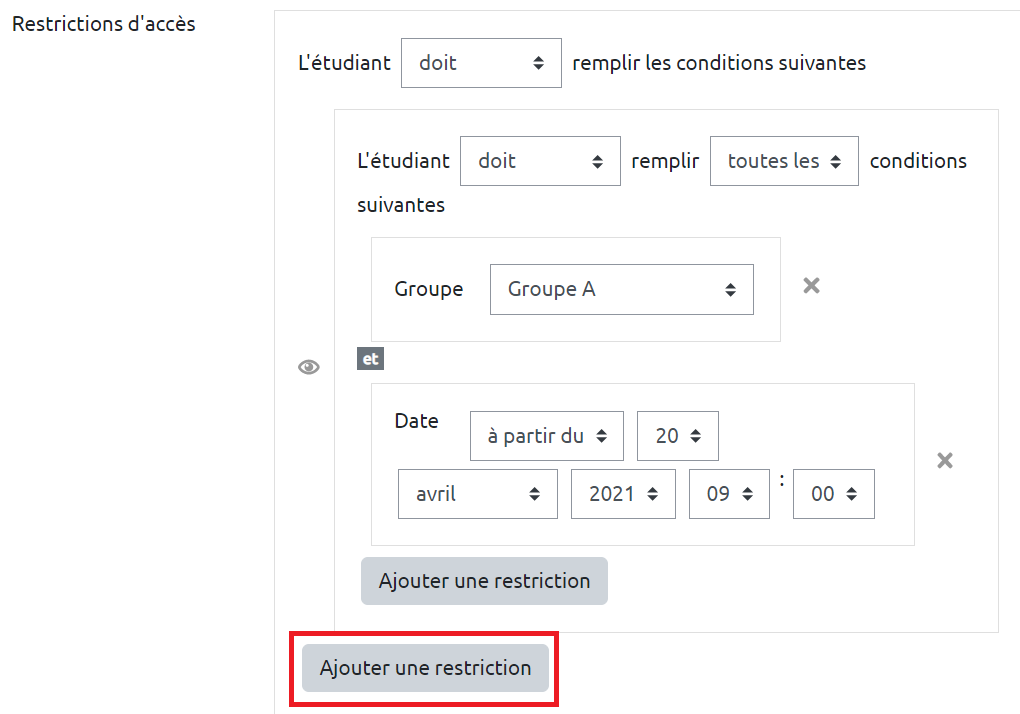The image size is (1020, 714).
Task: Delete the Groupe restriction with its X icon
Action: click(812, 286)
